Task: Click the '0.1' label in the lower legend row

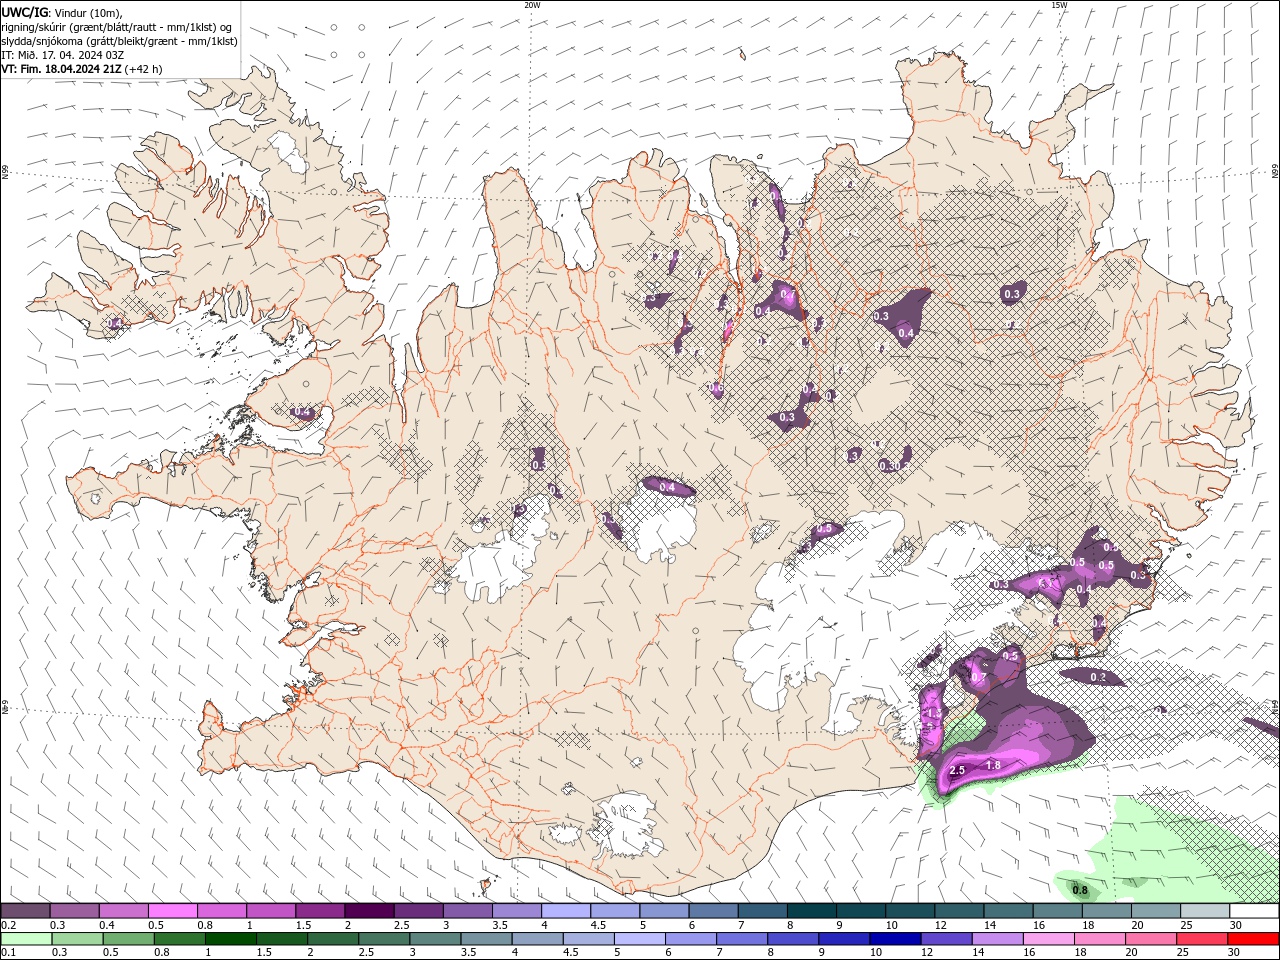Action: 8,953
